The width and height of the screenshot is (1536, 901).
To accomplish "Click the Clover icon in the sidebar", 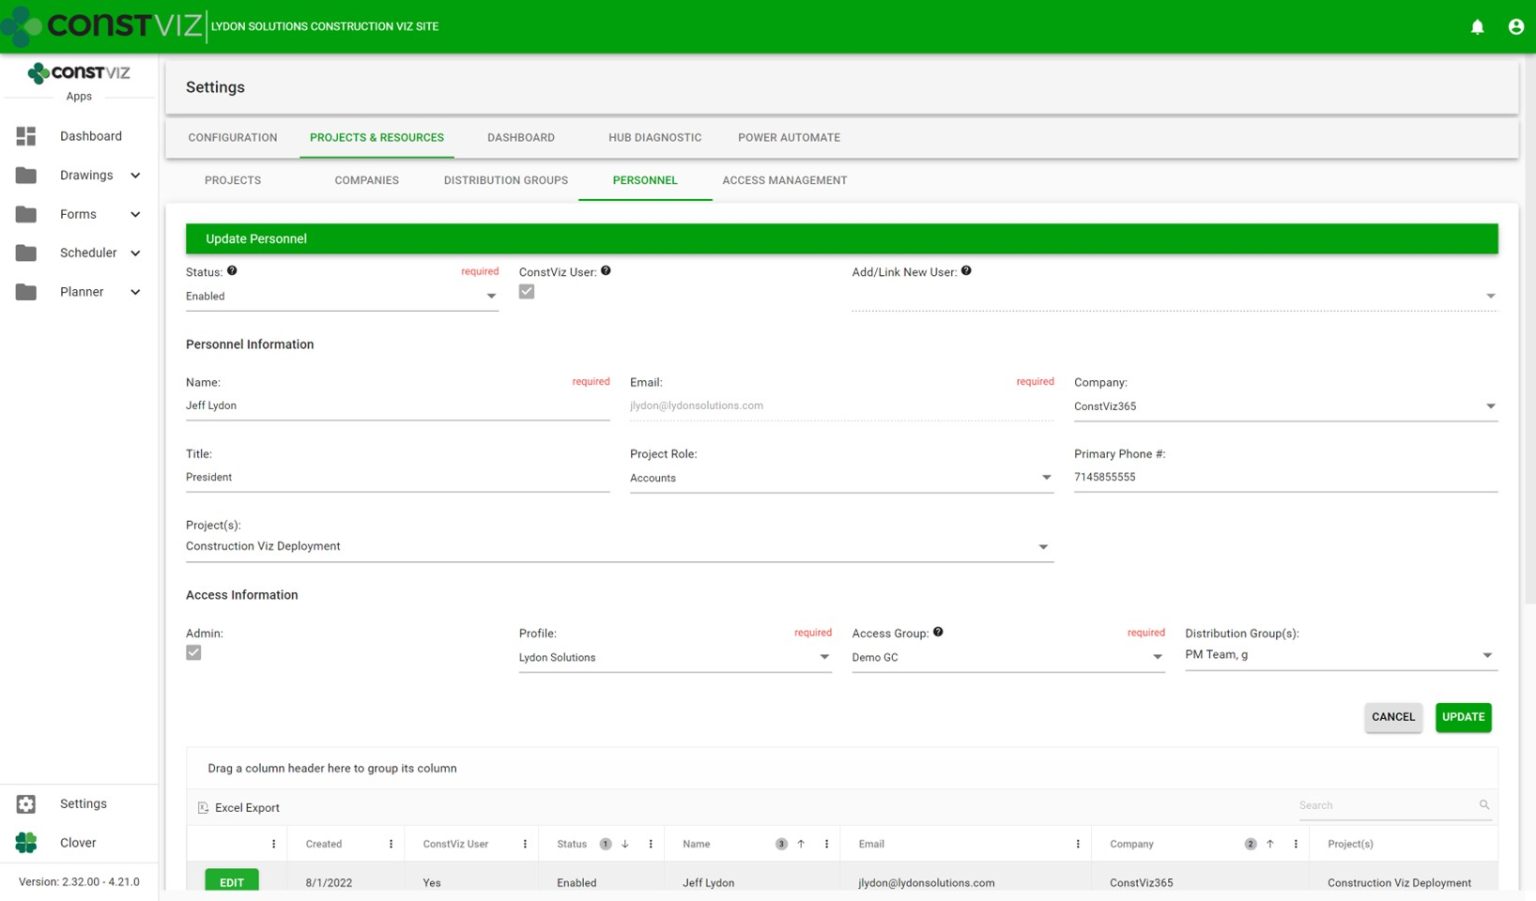I will 27,842.
